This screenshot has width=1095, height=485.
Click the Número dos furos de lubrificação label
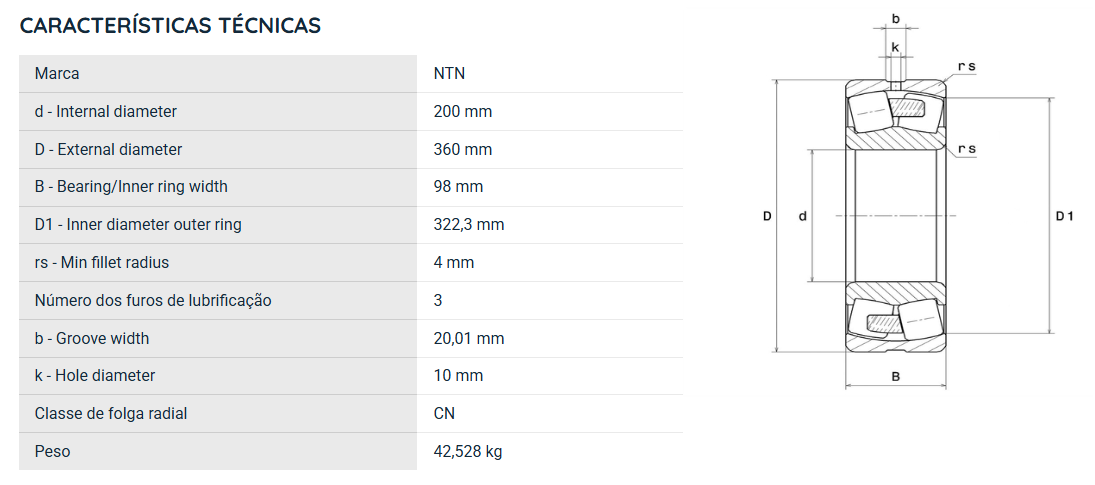coord(153,301)
